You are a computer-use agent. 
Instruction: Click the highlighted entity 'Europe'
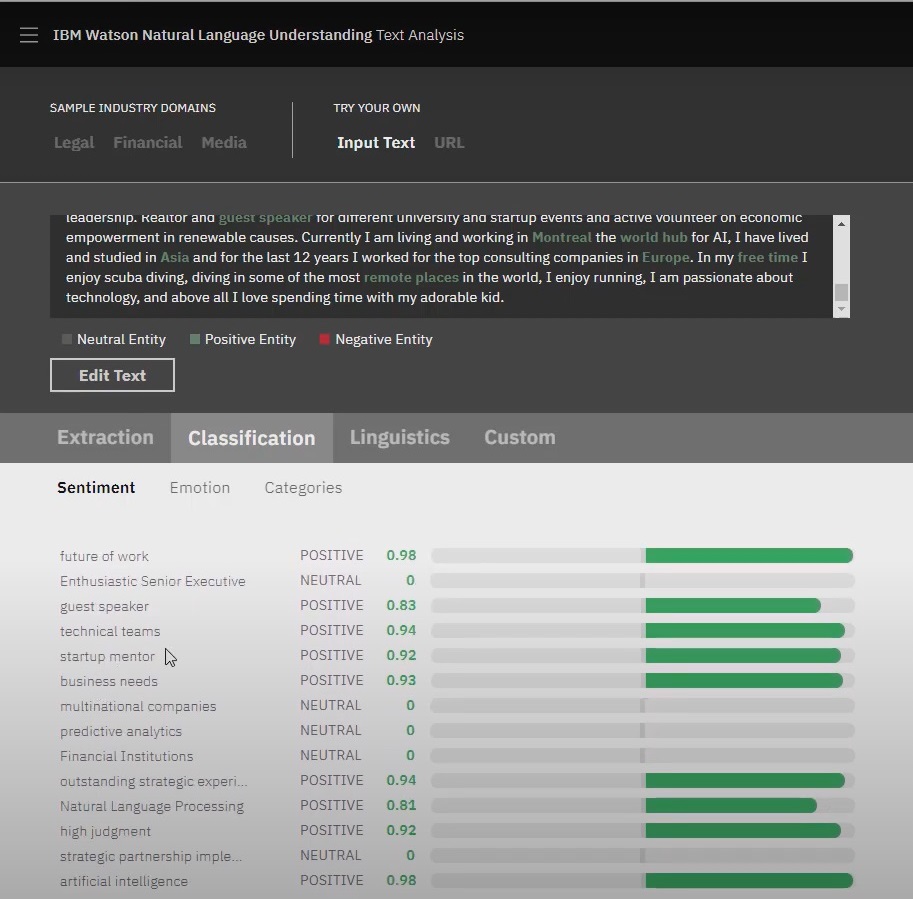(666, 257)
